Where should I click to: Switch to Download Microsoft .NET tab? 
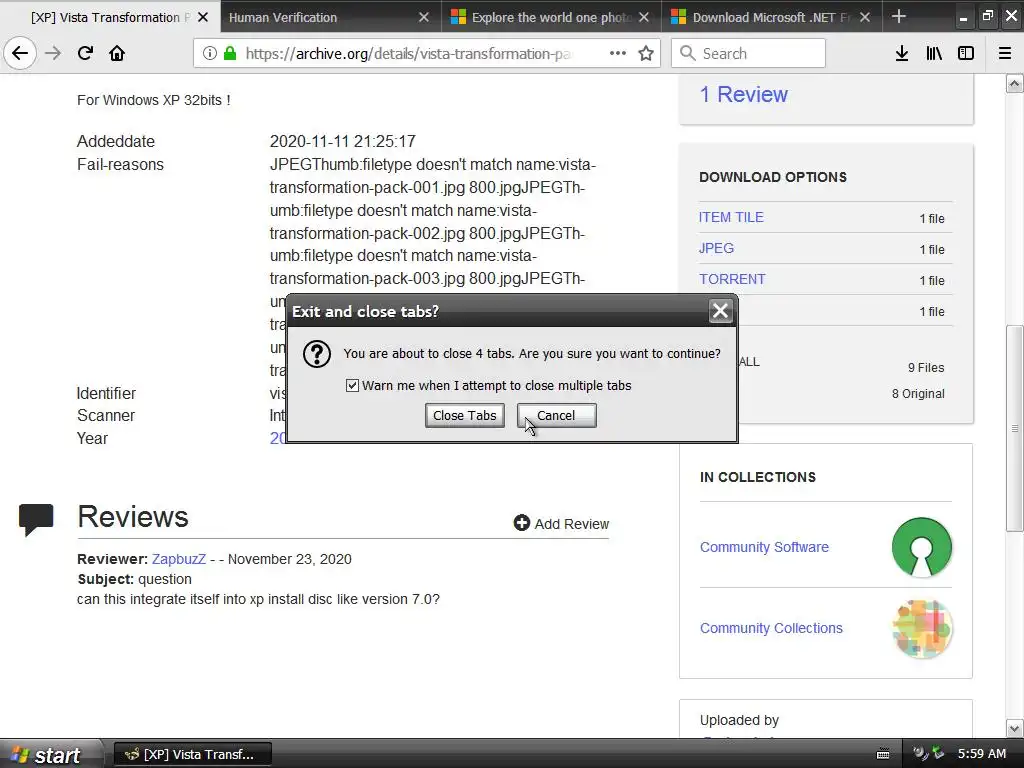[772, 18]
